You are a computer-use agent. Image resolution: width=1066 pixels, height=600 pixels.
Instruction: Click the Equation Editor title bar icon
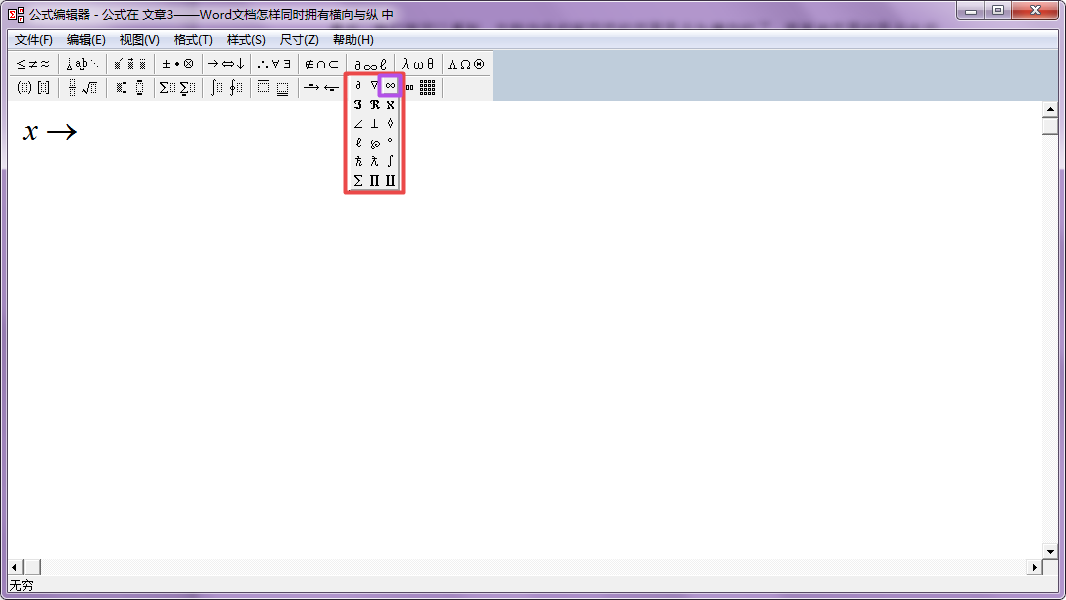[x=16, y=14]
